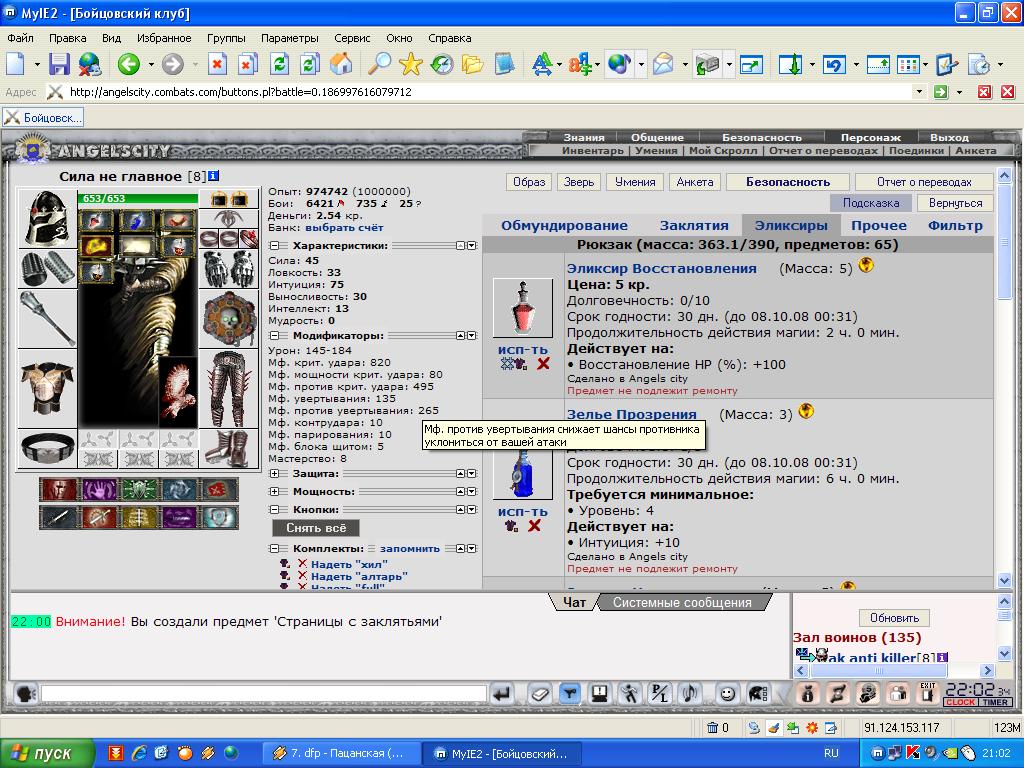The width and height of the screenshot is (1024, 768).
Task: Click the Windows пуск start button
Action: click(46, 753)
